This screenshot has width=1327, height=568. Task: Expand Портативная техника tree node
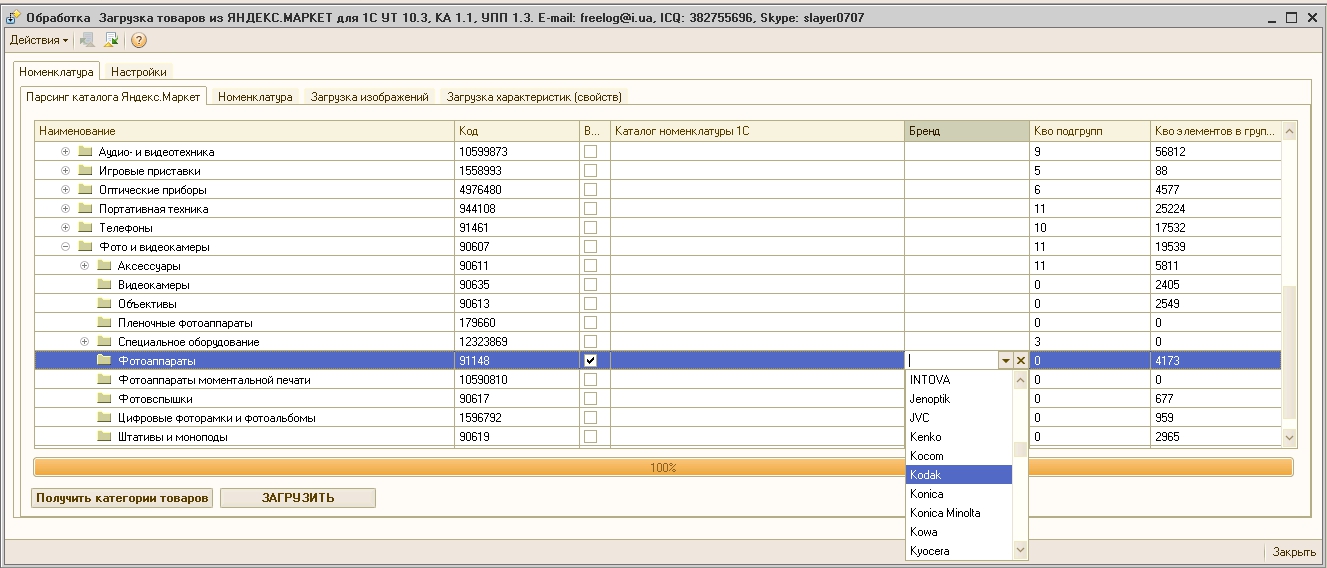65,209
